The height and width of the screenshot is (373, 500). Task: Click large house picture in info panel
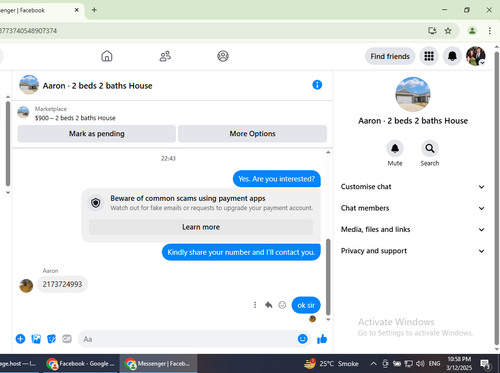413,94
